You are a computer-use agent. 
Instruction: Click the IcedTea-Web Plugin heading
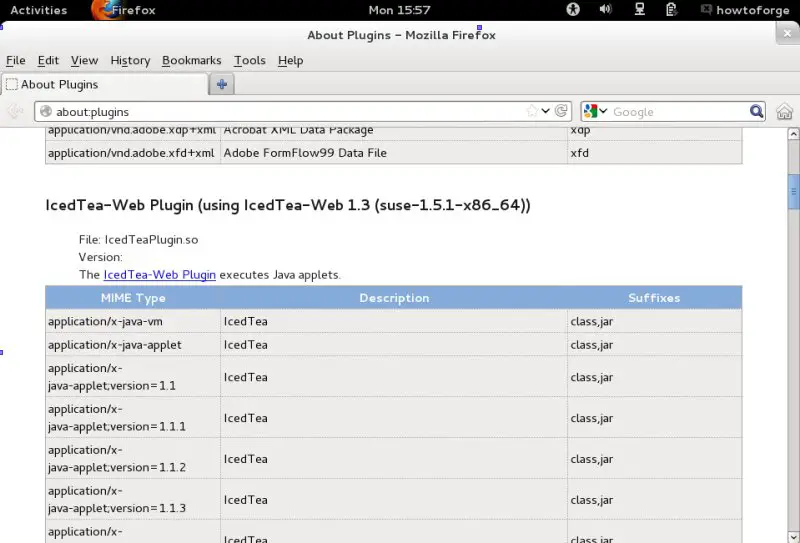point(288,205)
